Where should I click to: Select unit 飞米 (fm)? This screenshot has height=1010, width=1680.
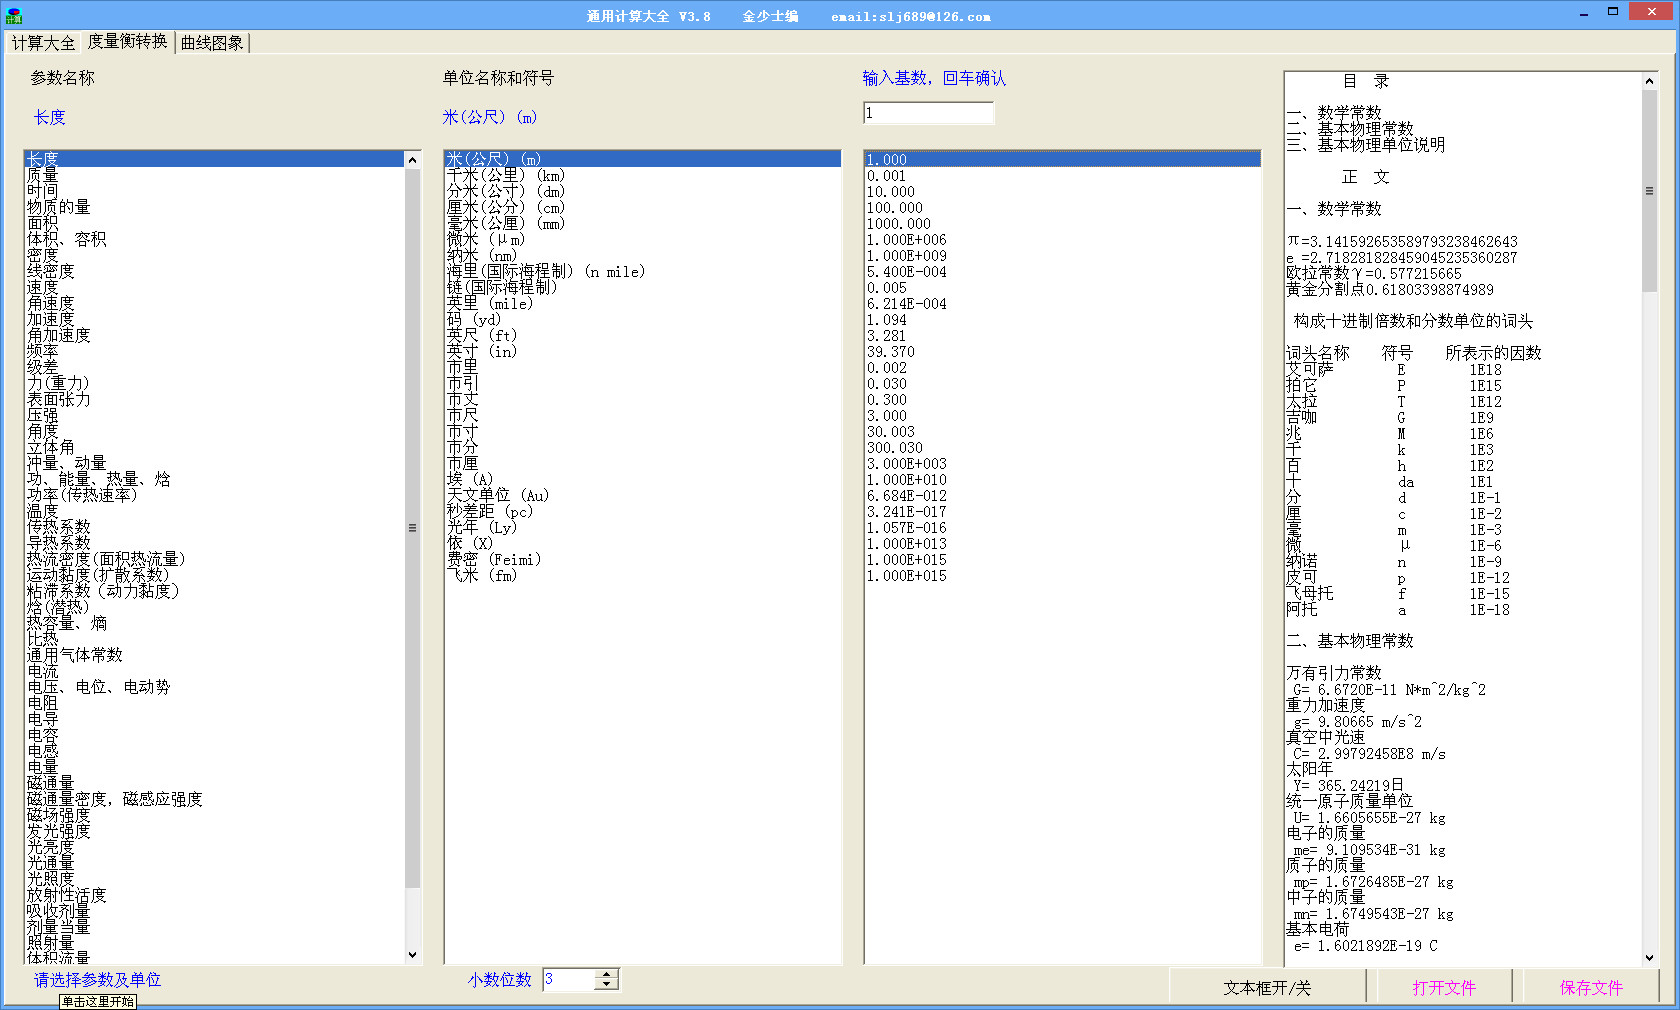643,575
